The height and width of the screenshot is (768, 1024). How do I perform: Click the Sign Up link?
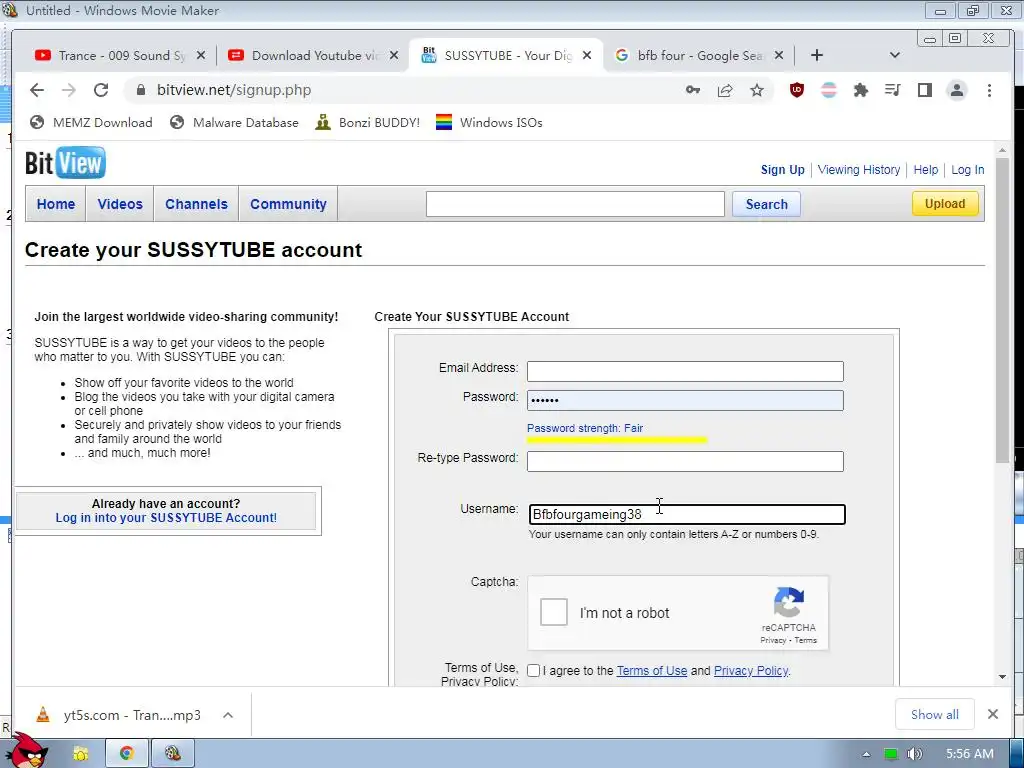pyautogui.click(x=782, y=170)
